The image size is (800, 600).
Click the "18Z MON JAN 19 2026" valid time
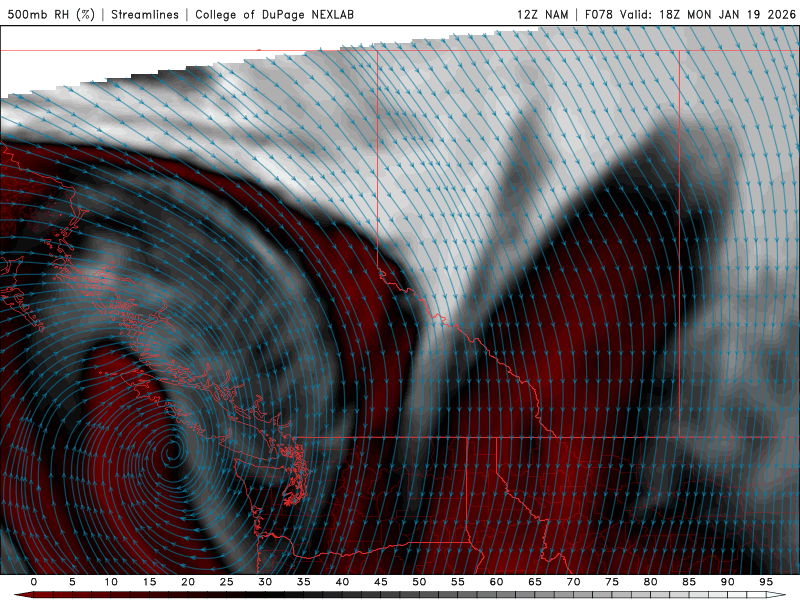click(728, 14)
